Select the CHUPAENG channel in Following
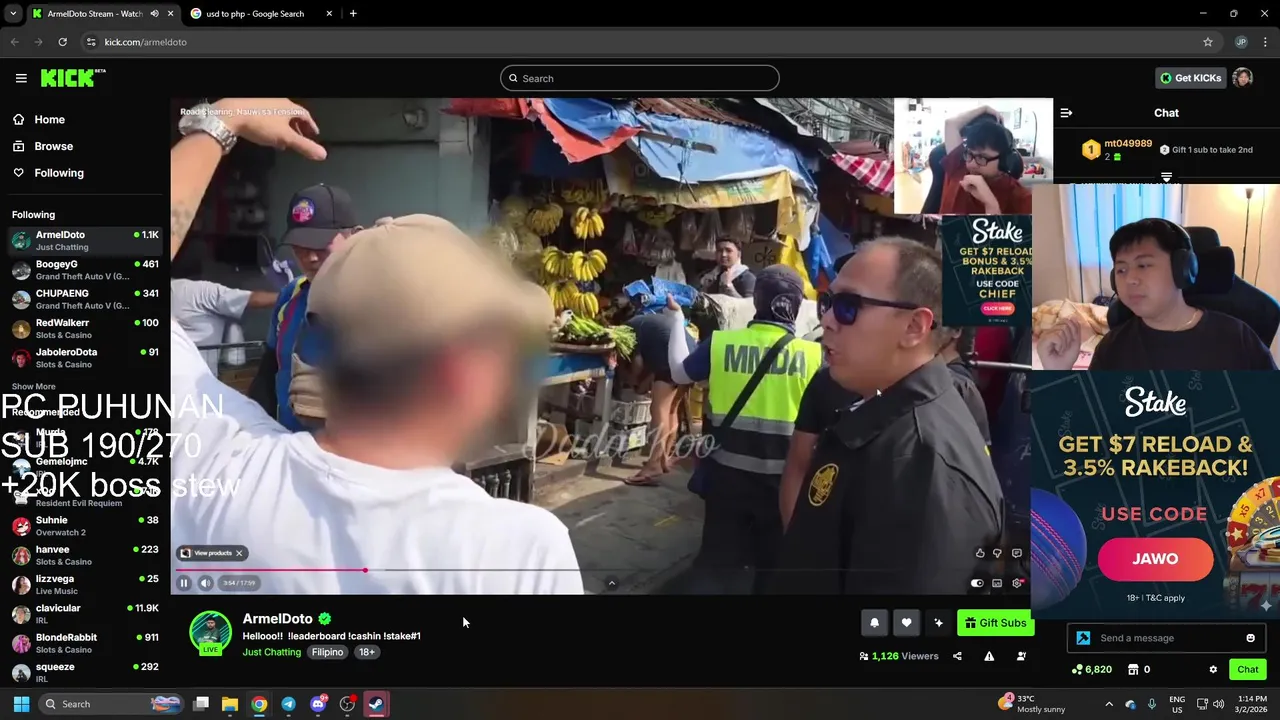The width and height of the screenshot is (1280, 720). click(x=85, y=299)
